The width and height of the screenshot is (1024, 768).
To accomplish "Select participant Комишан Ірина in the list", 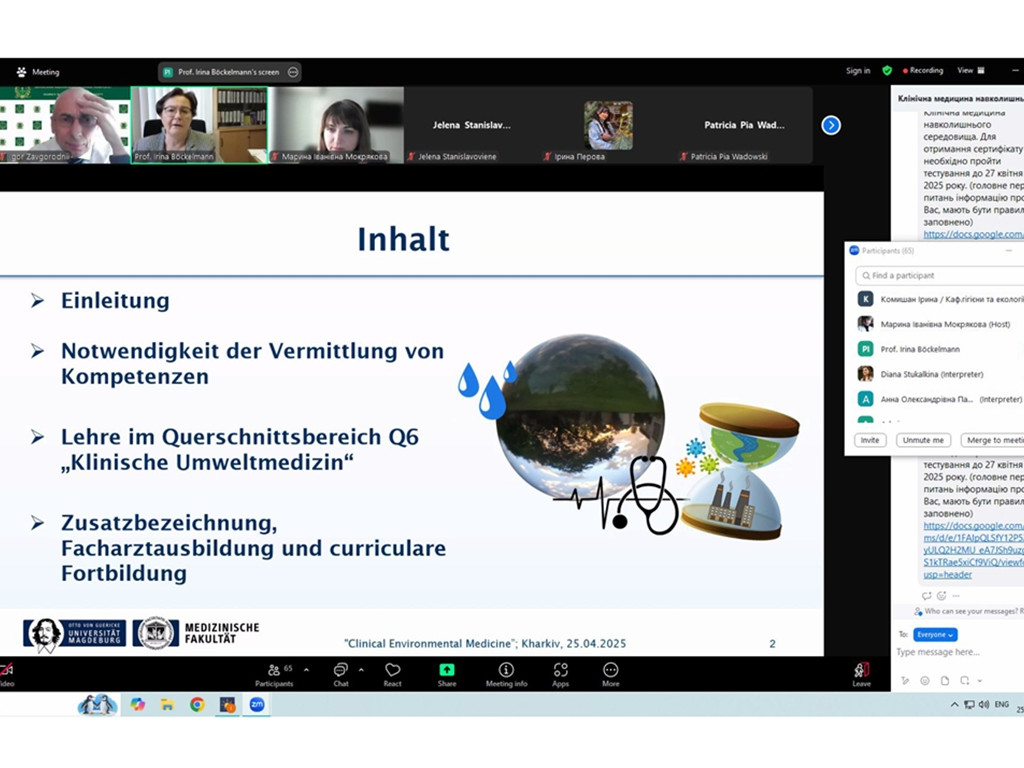I will coord(940,299).
